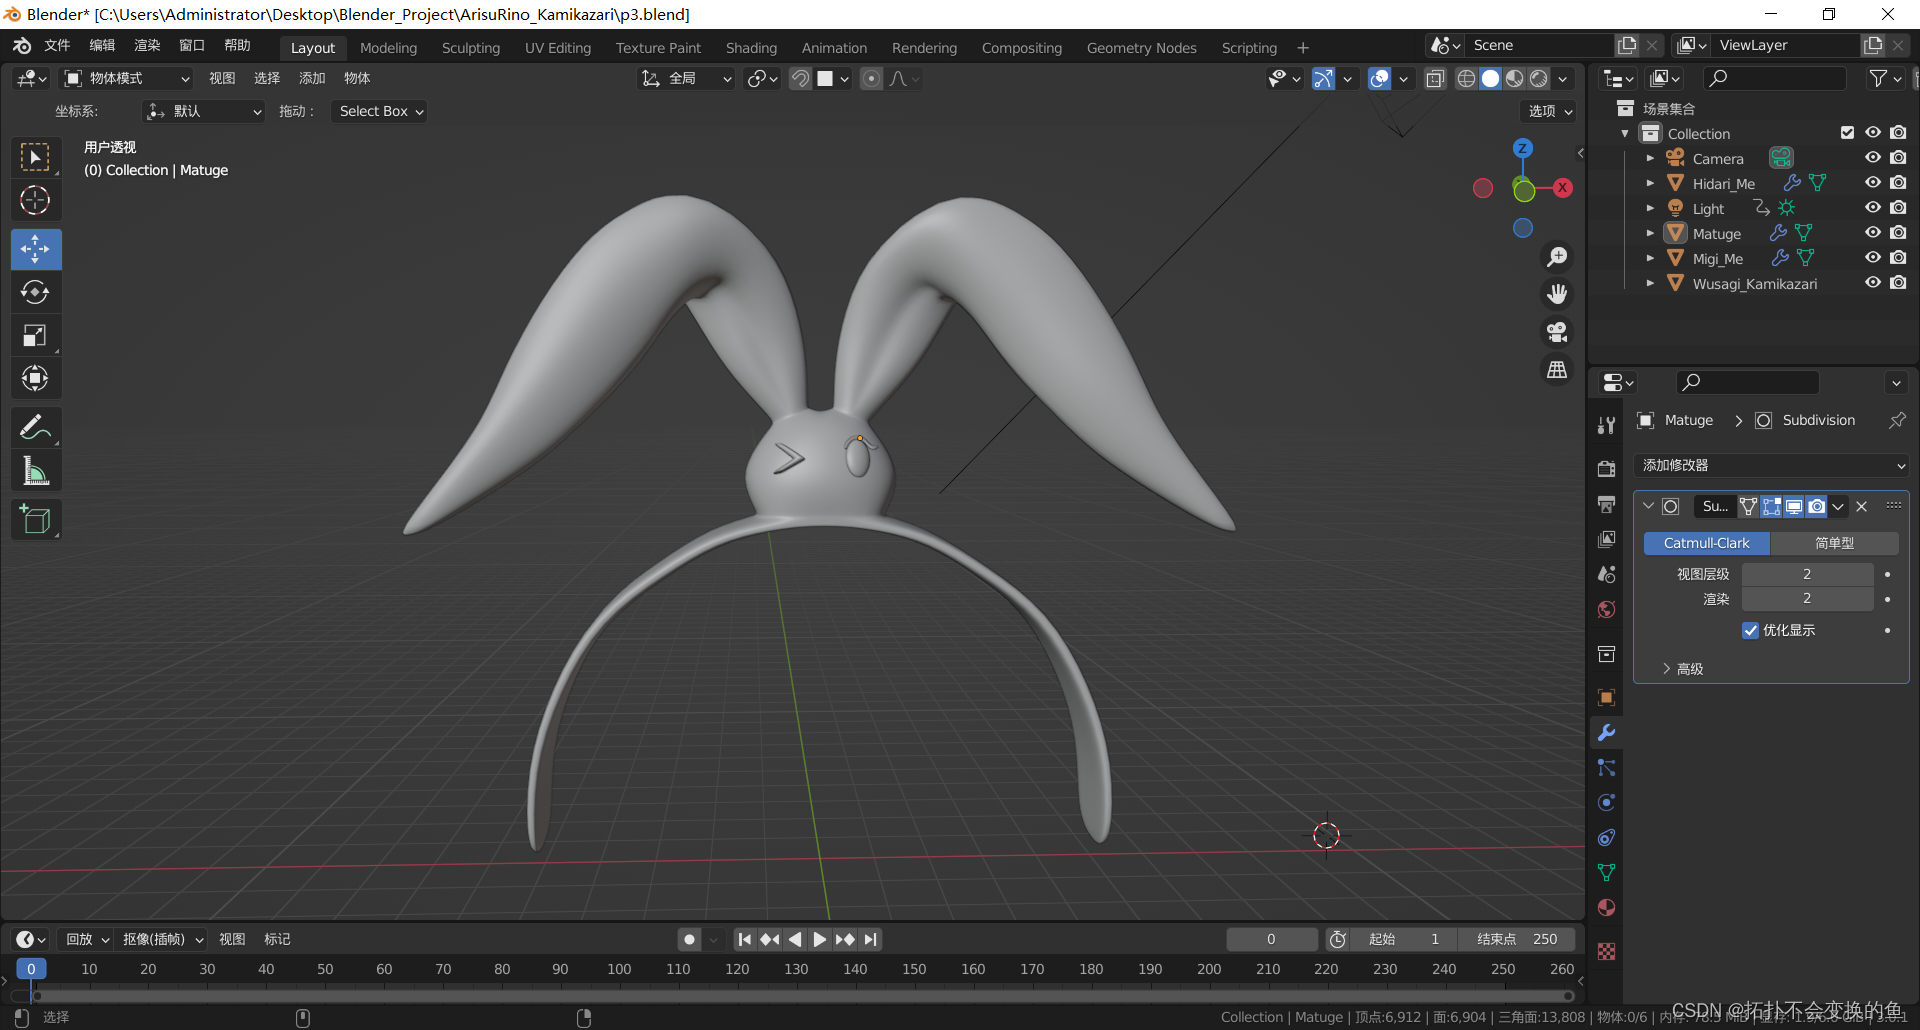Activate the Scale tool
The height and width of the screenshot is (1030, 1920).
coord(35,335)
